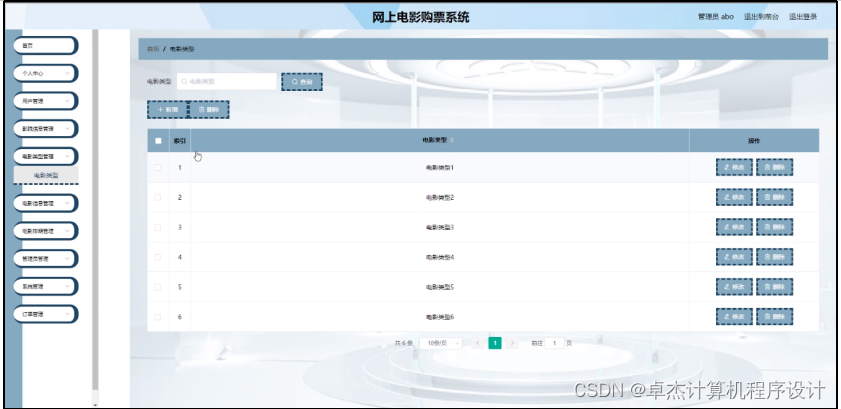Image resolution: width=841 pixels, height=409 pixels.
Task: Select the checkbox for row 4
Action: 158,257
